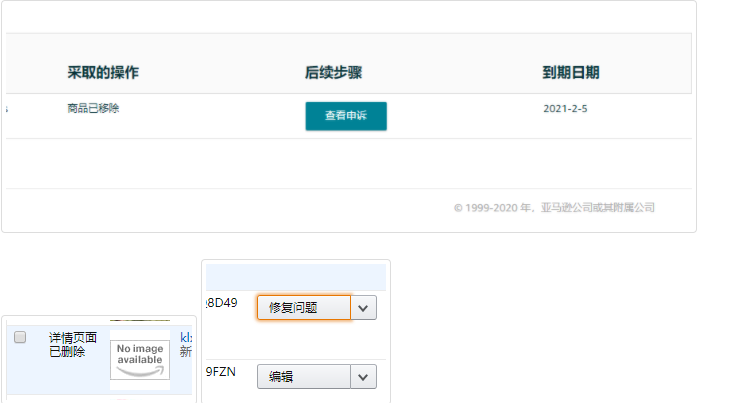Click the light blue header strip above 修复问题
Image resolution: width=749 pixels, height=403 pixels.
point(295,277)
